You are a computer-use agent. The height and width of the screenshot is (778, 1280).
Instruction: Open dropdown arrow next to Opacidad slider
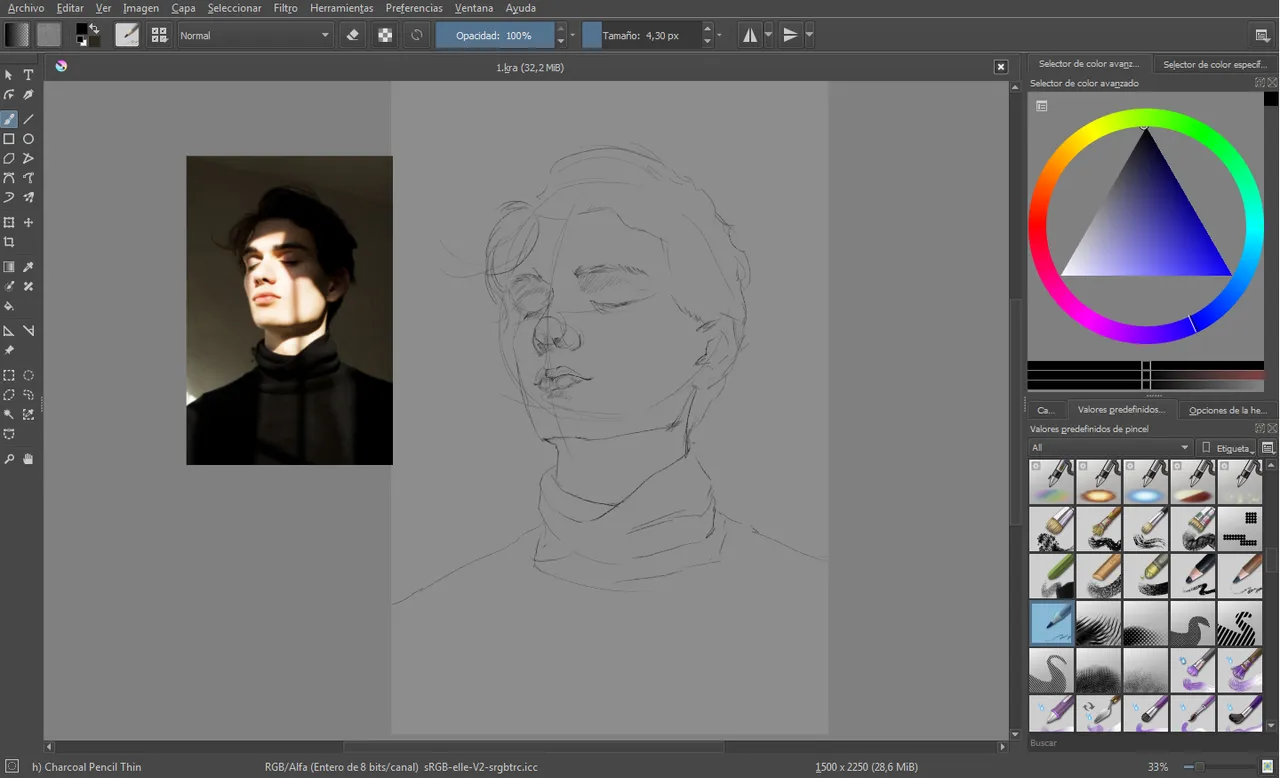coord(573,35)
